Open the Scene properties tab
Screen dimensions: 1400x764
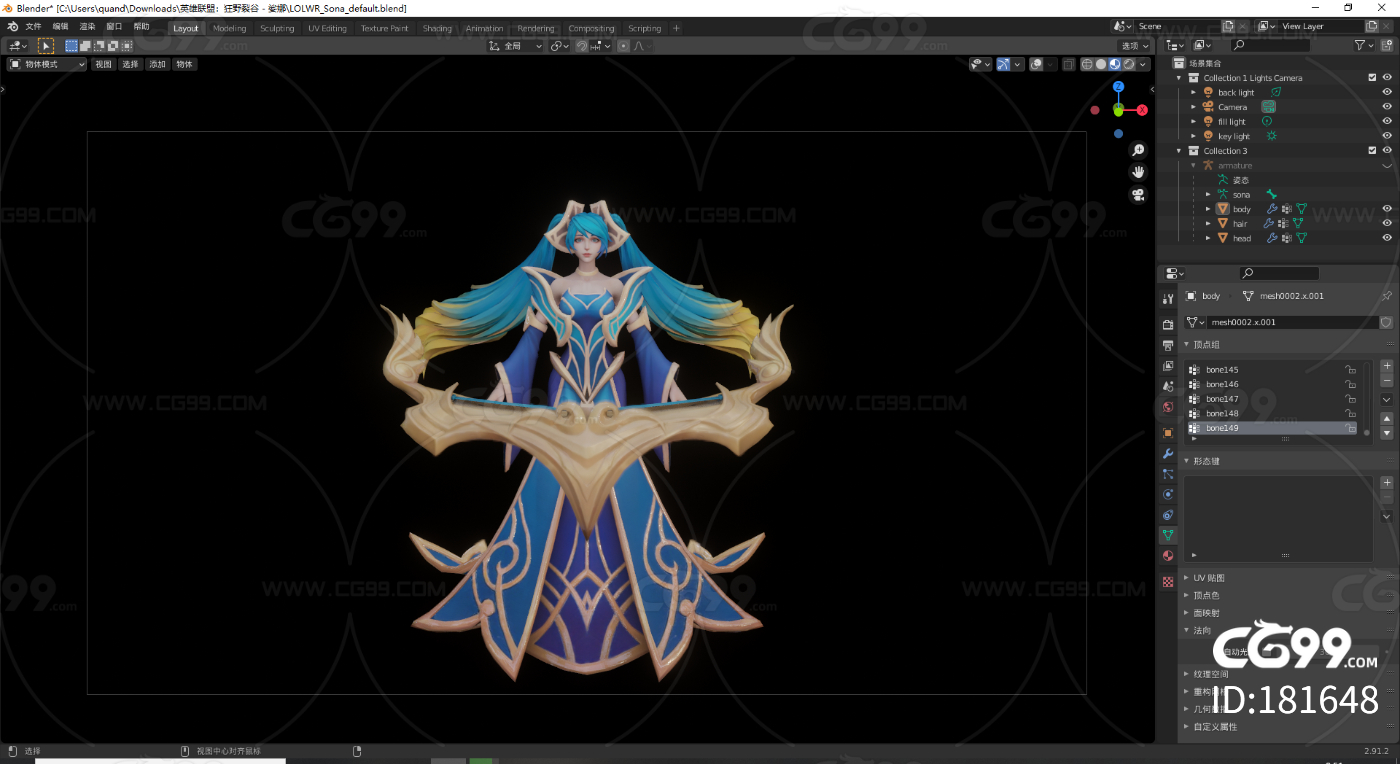pos(1167,386)
